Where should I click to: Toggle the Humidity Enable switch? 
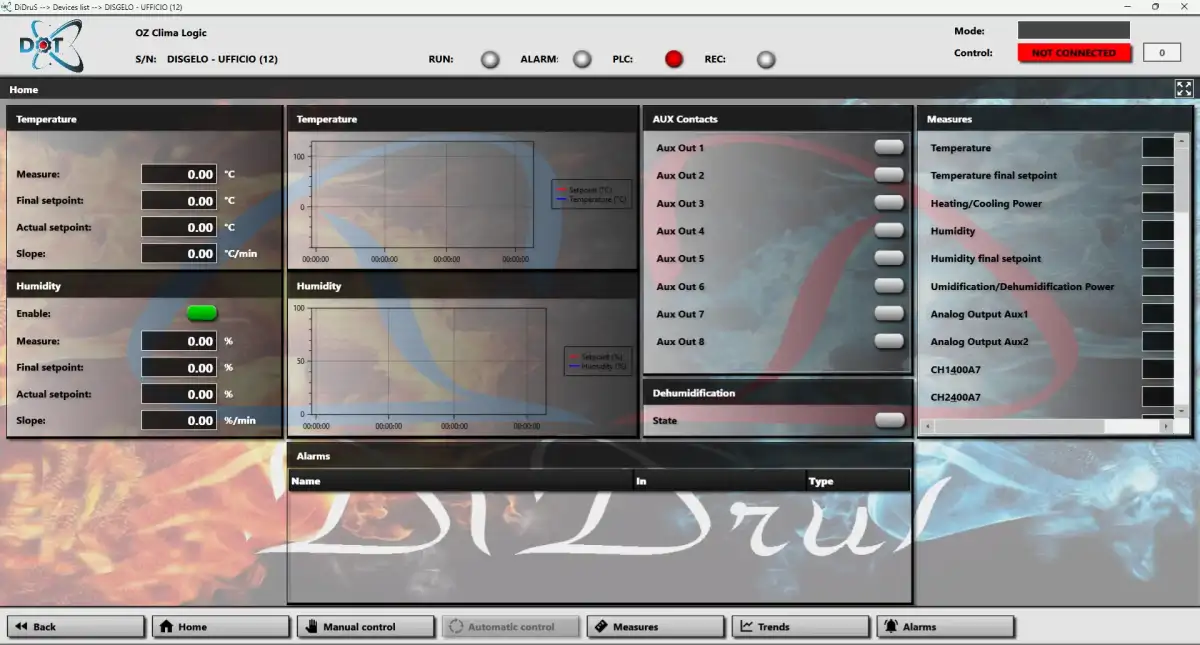tap(202, 313)
